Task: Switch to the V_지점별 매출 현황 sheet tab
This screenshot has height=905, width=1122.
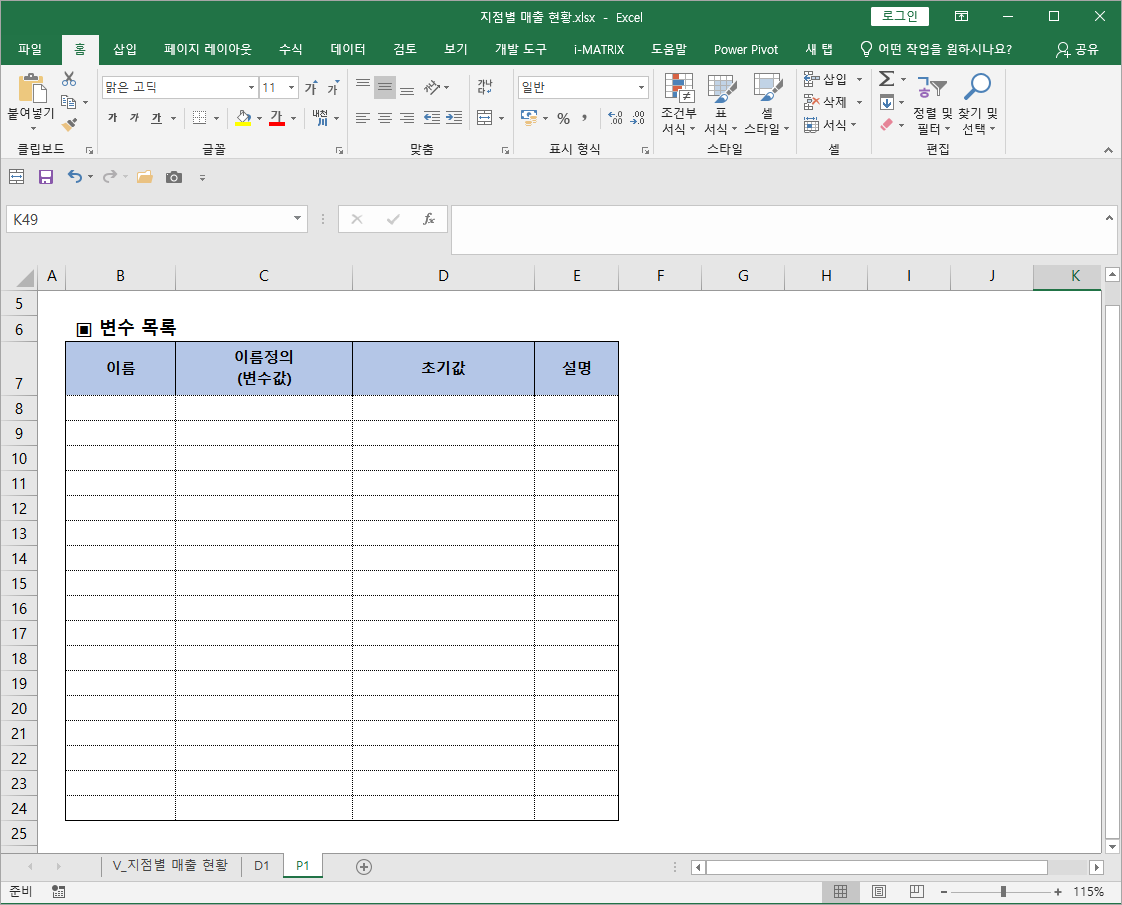Action: [x=170, y=865]
